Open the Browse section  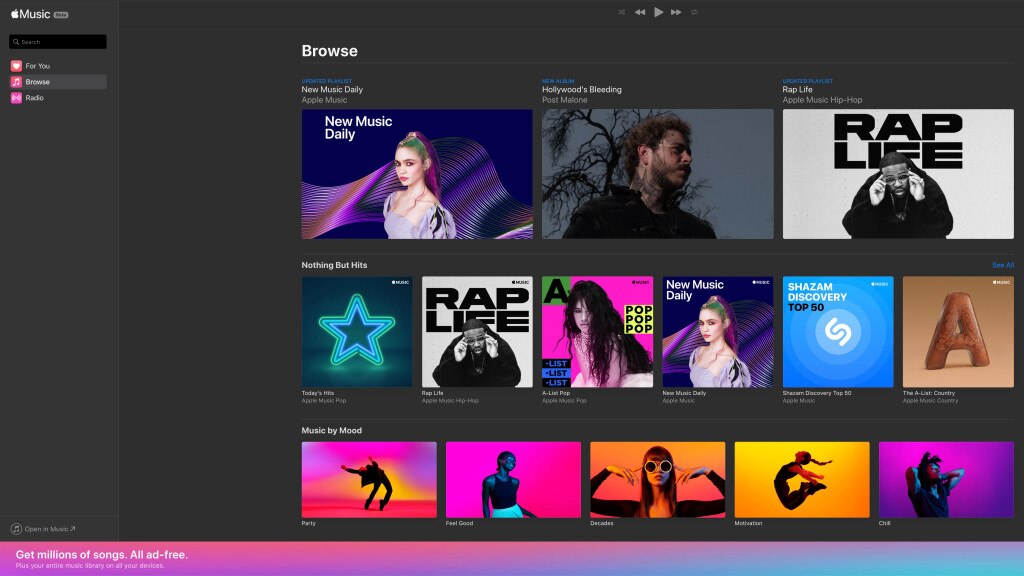click(x=57, y=82)
